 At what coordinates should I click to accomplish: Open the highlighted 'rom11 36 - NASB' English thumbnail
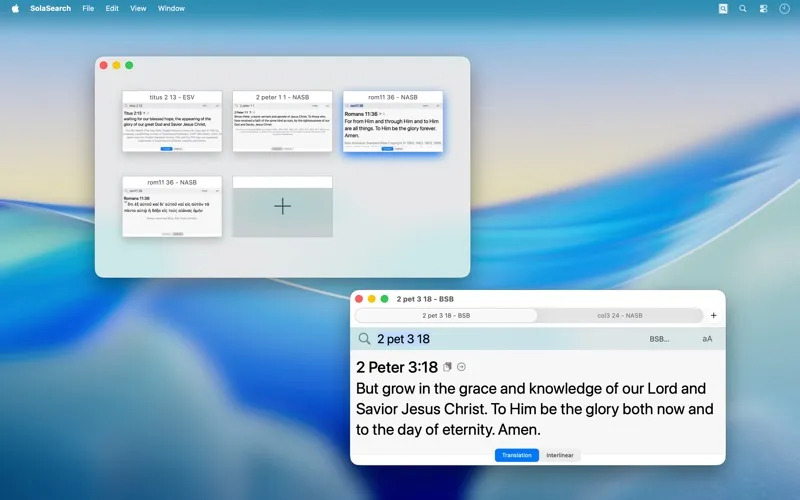[x=393, y=121]
